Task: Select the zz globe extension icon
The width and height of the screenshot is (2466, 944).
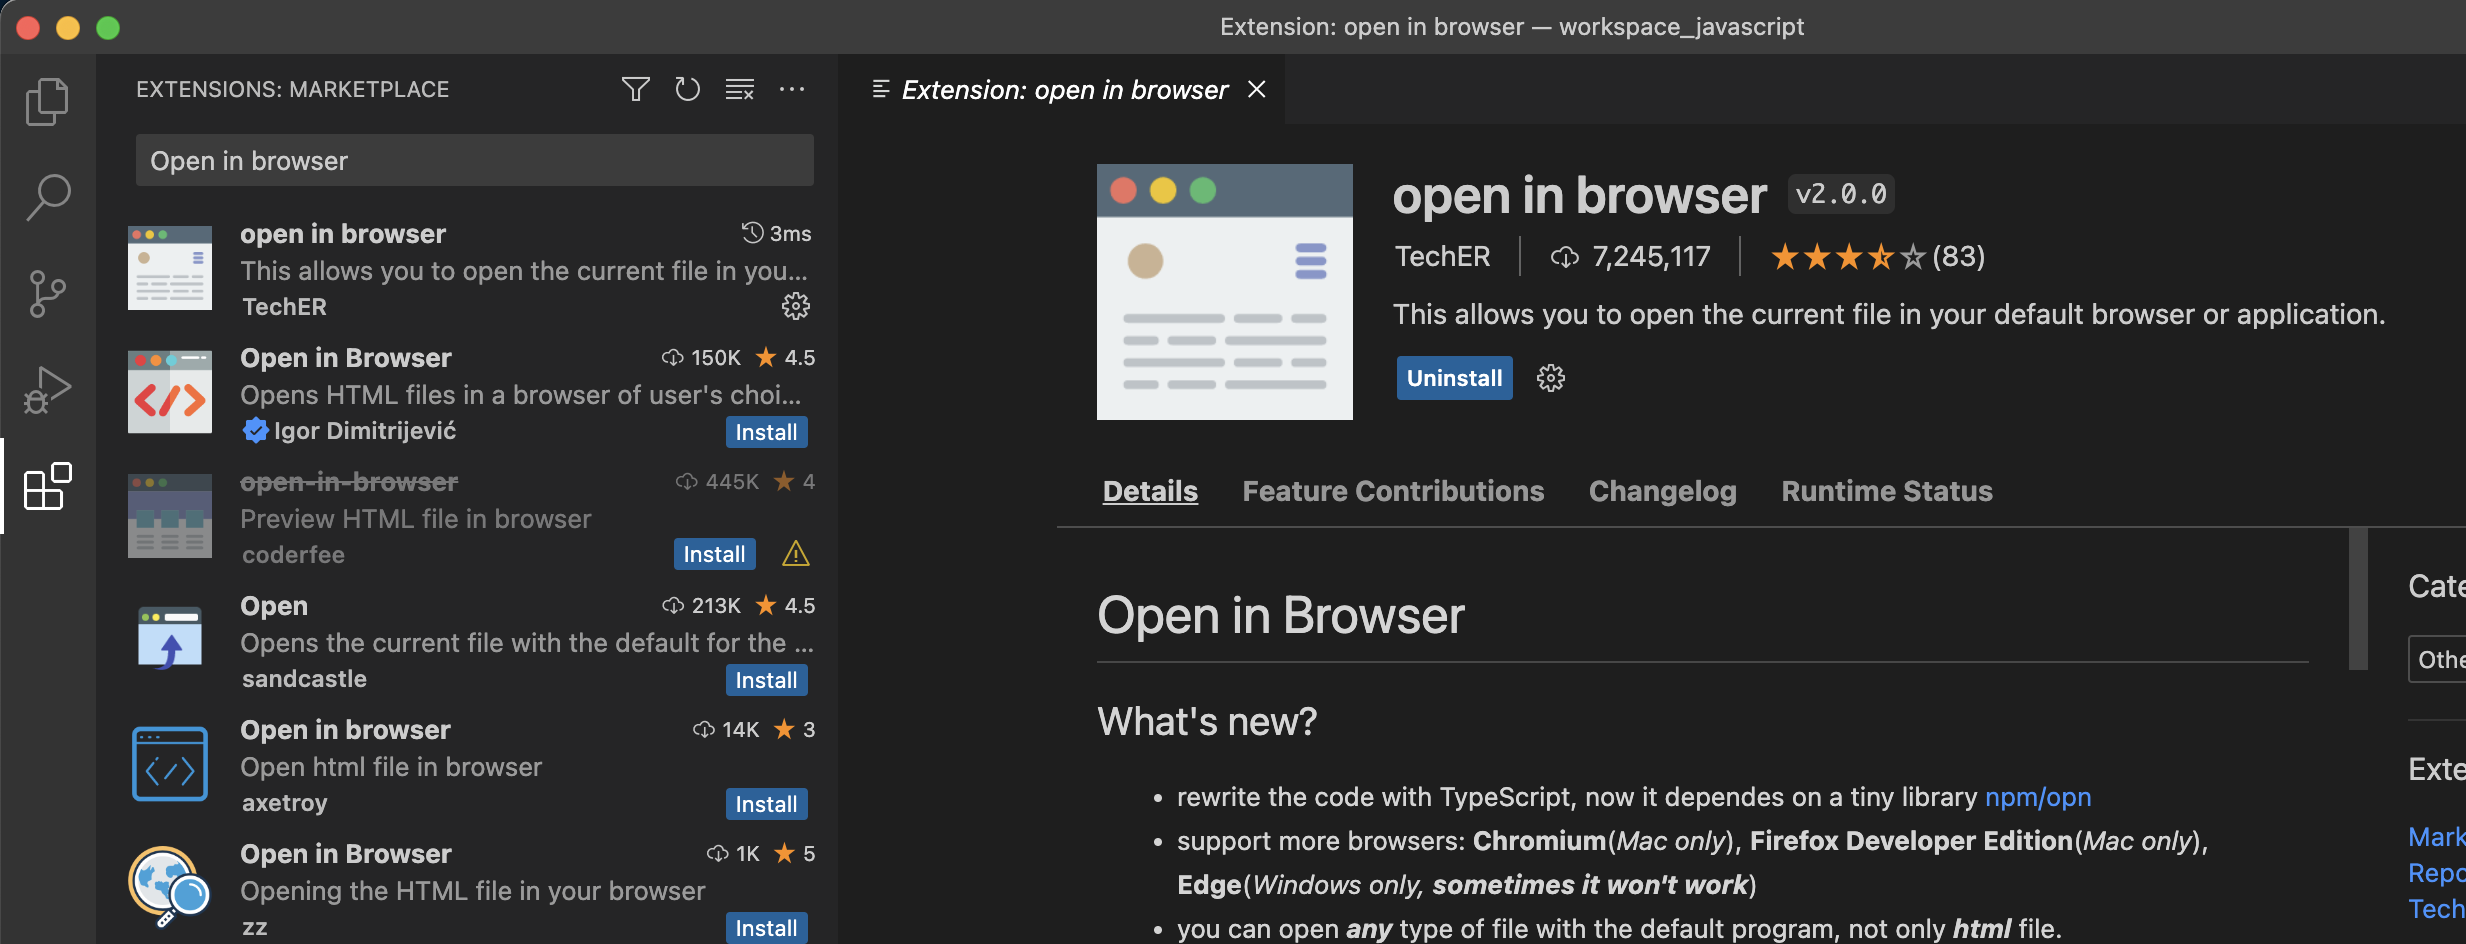Action: [170, 887]
